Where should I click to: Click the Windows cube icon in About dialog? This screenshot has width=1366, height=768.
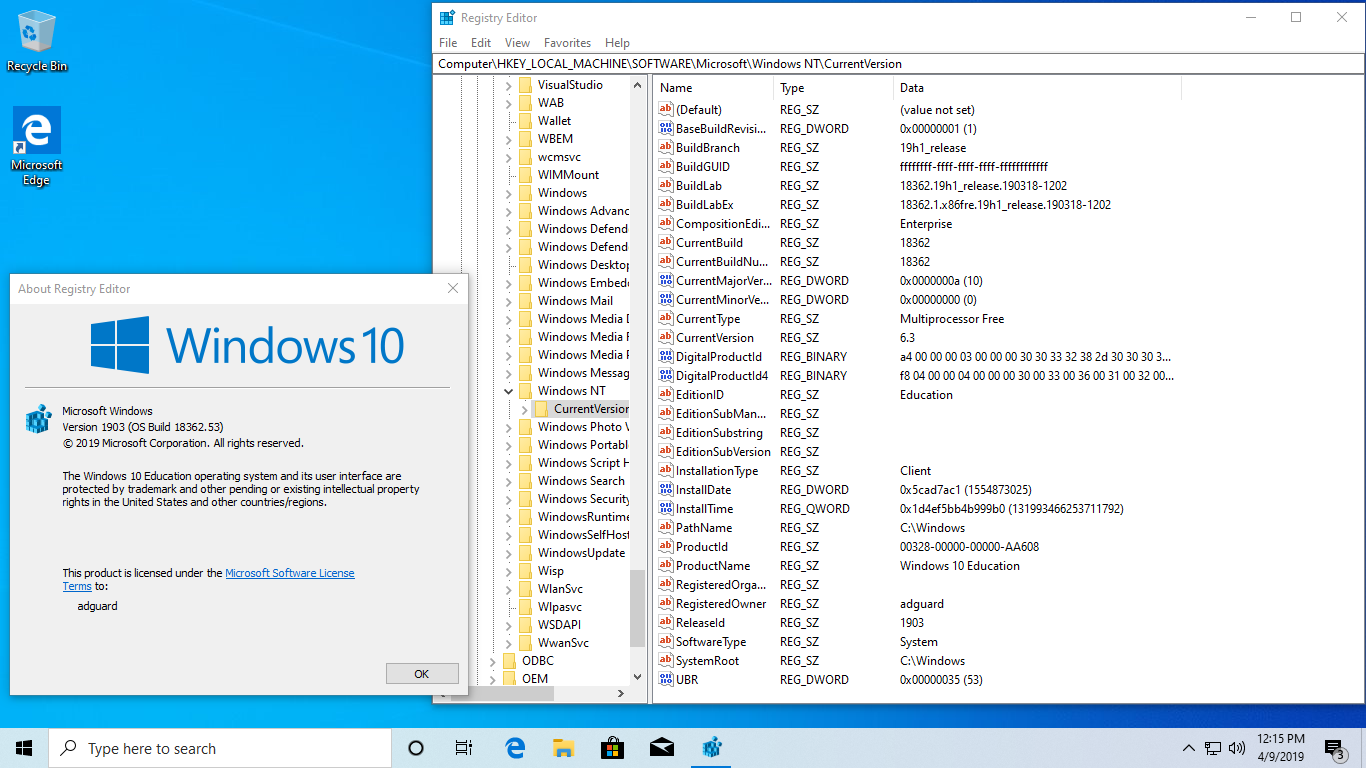coord(38,419)
